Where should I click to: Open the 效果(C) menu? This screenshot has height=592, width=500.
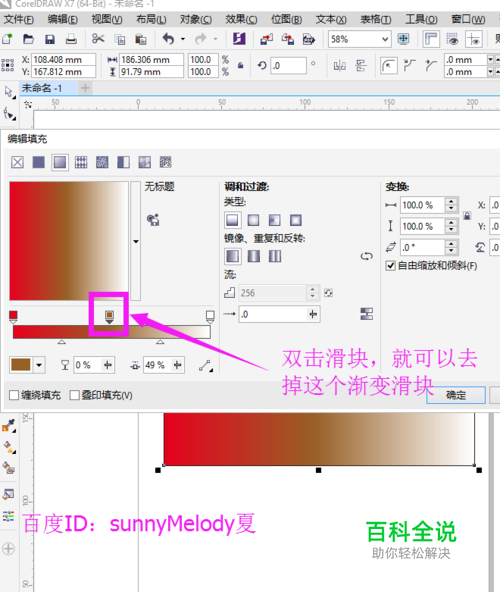241,19
